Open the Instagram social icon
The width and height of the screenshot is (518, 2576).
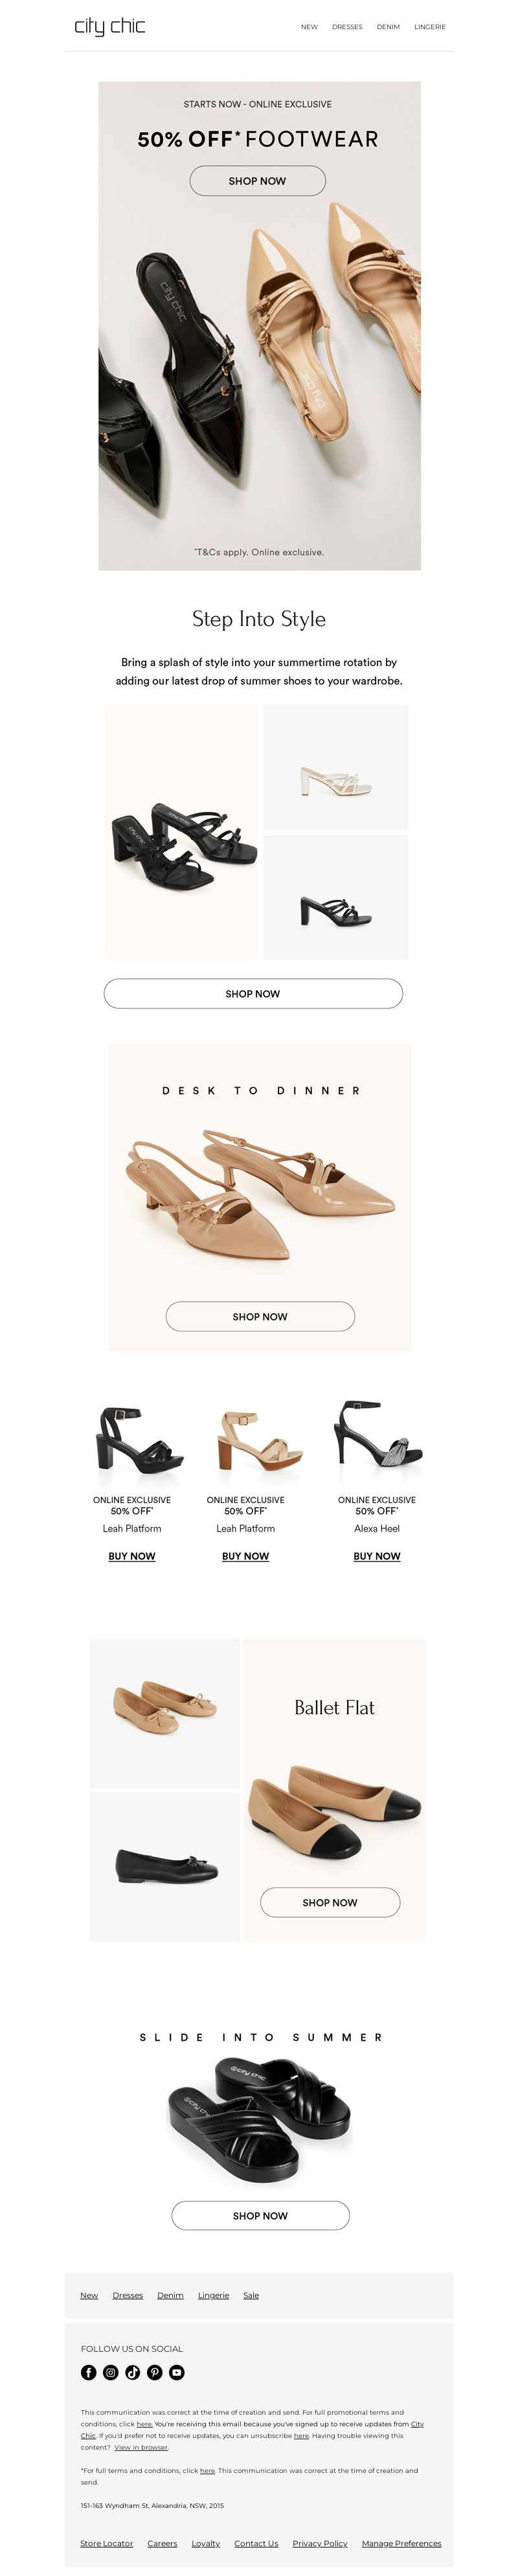pyautogui.click(x=110, y=2372)
